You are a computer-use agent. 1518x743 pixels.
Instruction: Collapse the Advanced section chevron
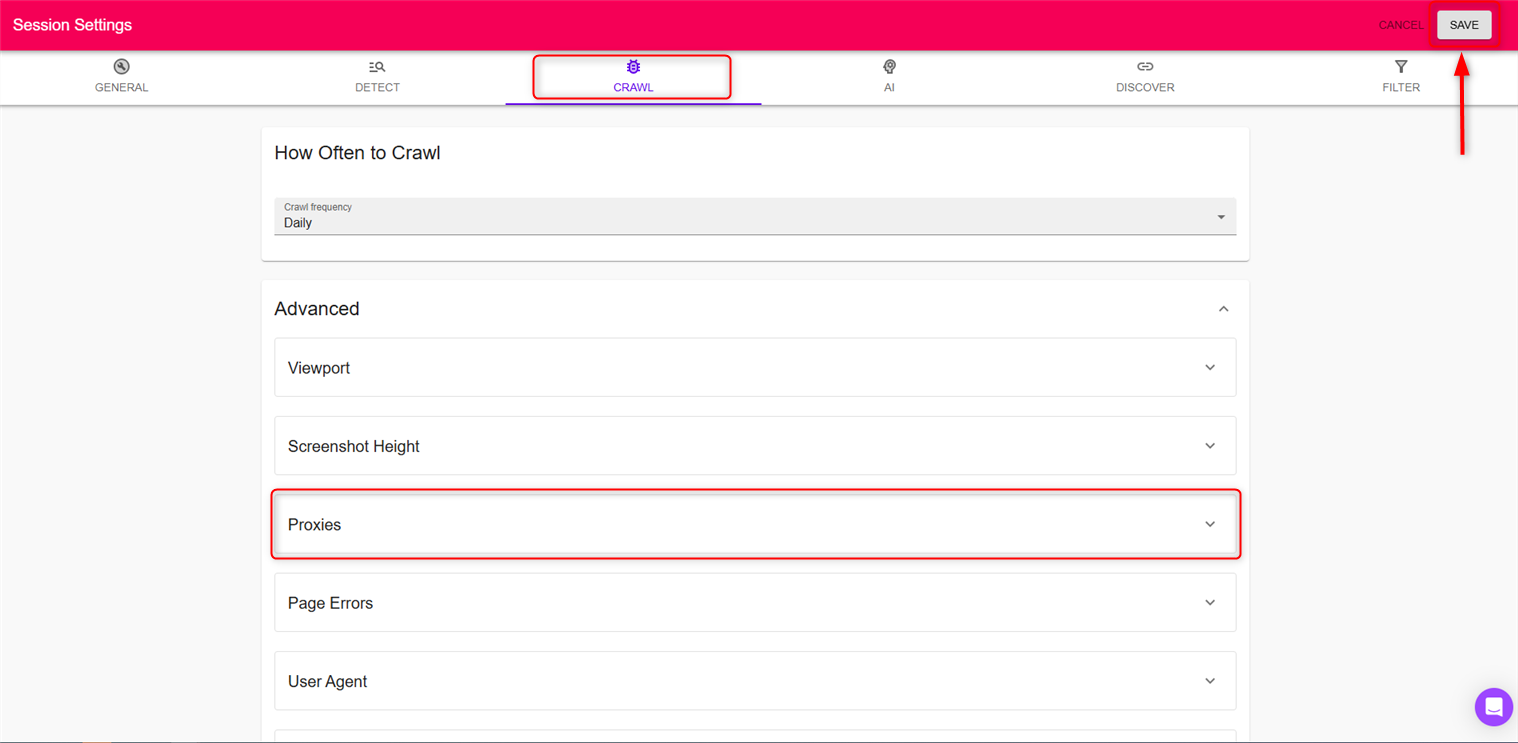coord(1223,309)
